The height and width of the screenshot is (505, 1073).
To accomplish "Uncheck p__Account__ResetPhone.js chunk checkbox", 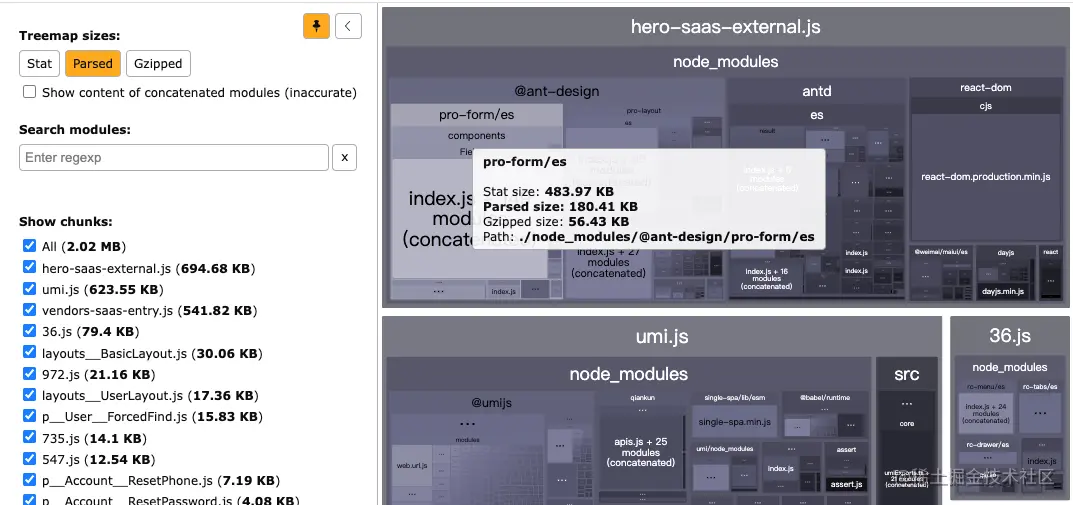I will 29,479.
